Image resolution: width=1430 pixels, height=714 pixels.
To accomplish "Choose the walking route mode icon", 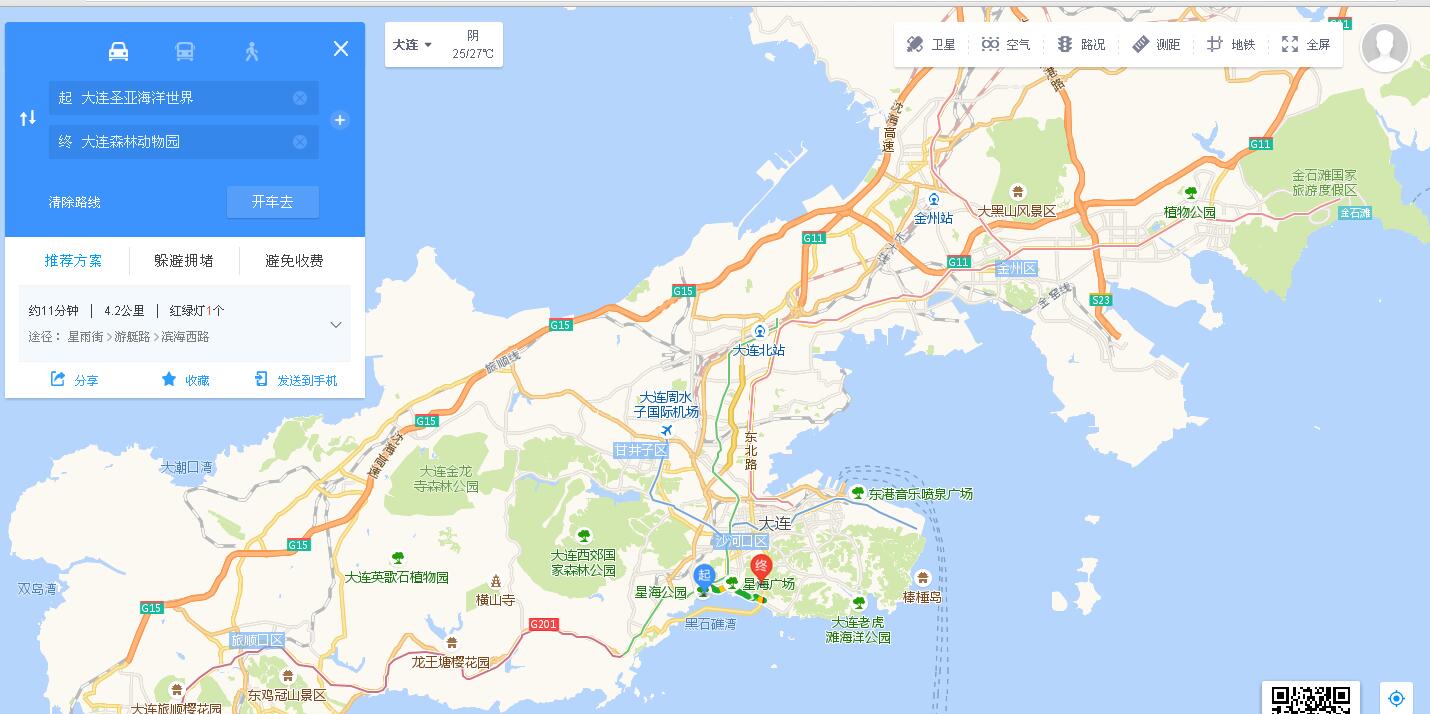I will [252, 51].
